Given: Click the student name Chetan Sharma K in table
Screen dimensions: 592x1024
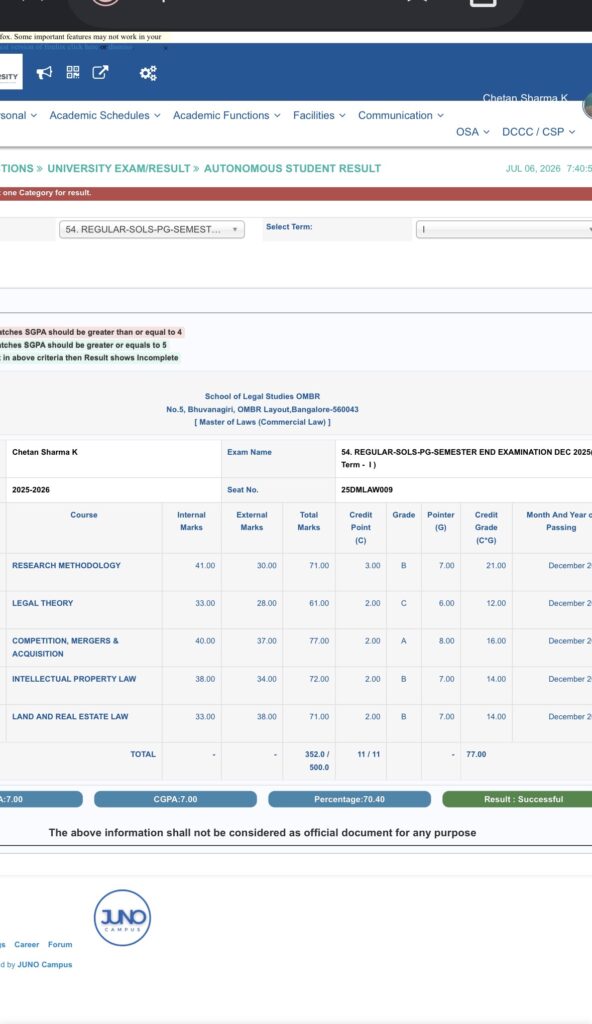Looking at the screenshot, I should 44,452.
